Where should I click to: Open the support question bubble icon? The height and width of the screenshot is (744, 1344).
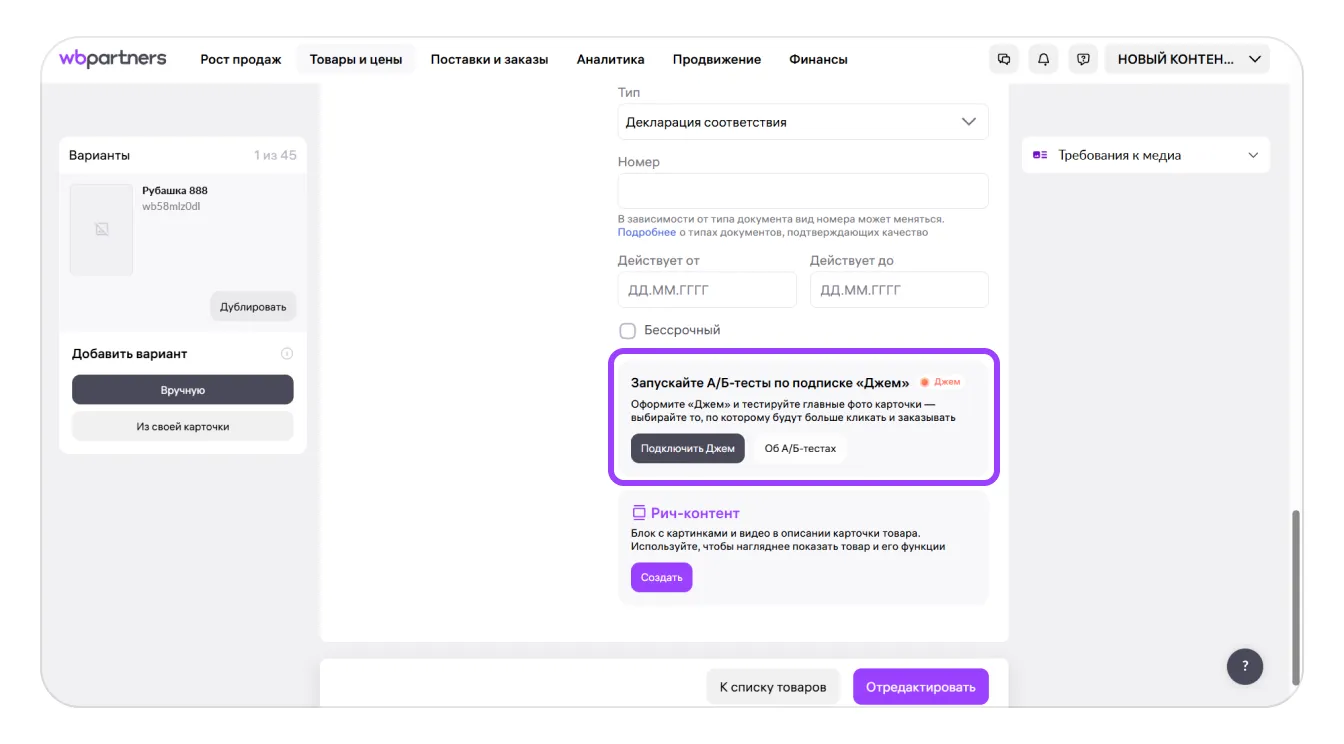point(1083,59)
